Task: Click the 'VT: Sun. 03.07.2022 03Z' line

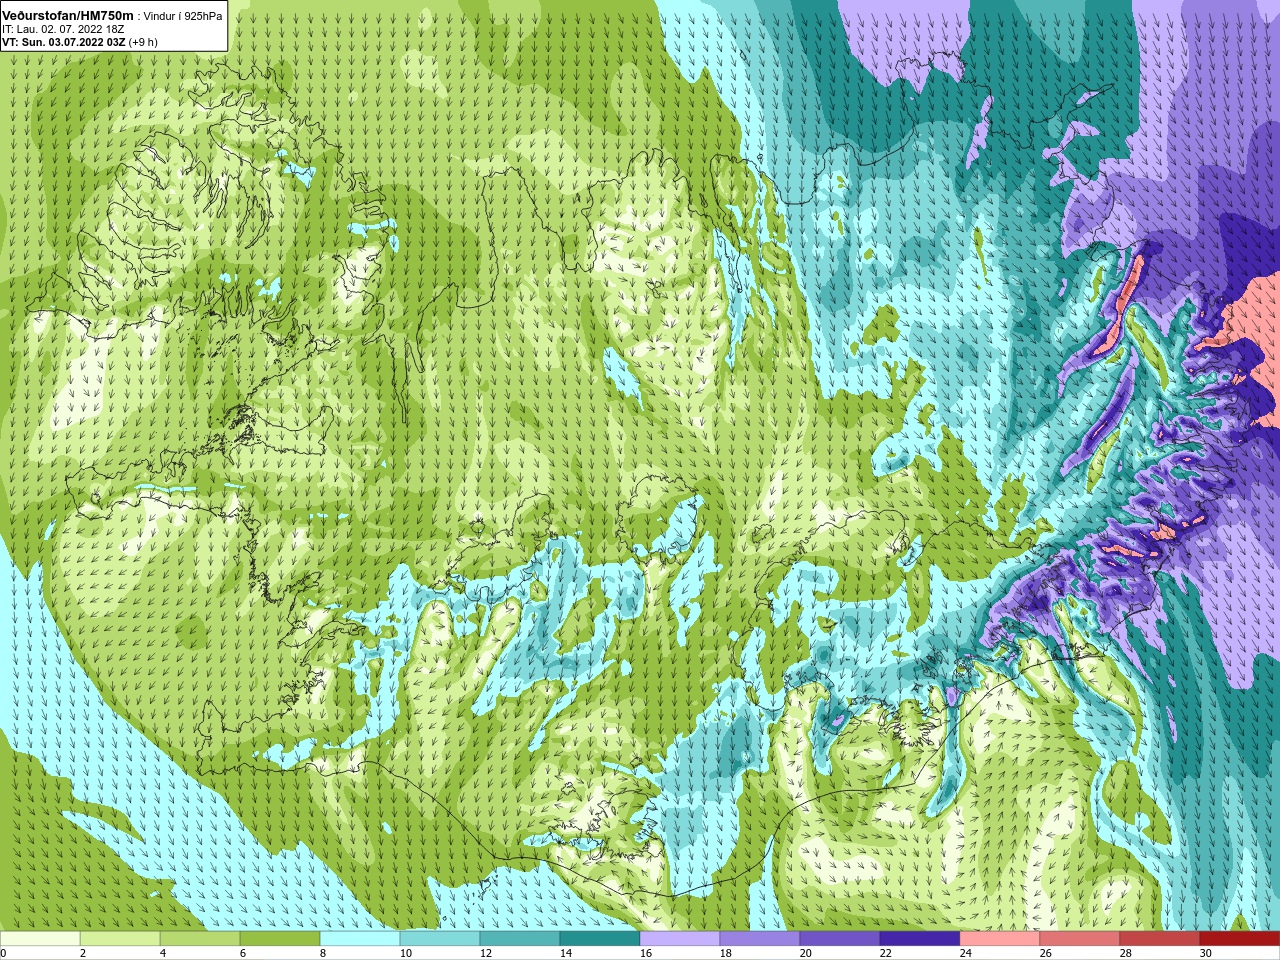Action: 64,42
